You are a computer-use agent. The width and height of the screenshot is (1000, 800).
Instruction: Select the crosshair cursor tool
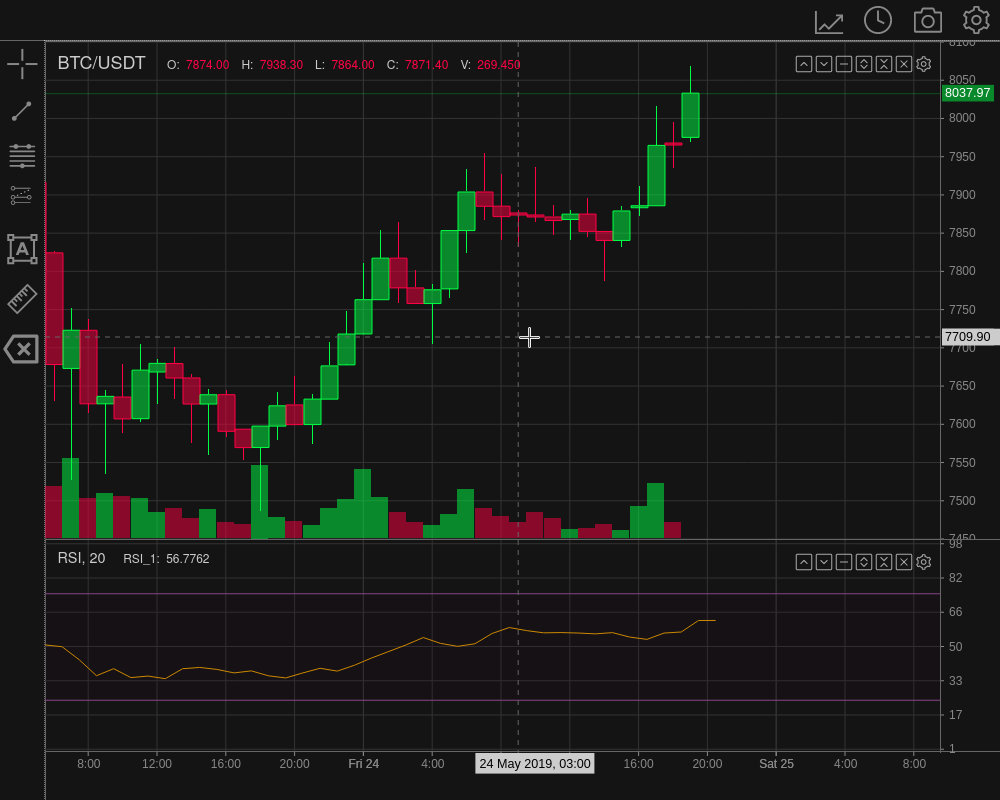pyautogui.click(x=22, y=64)
